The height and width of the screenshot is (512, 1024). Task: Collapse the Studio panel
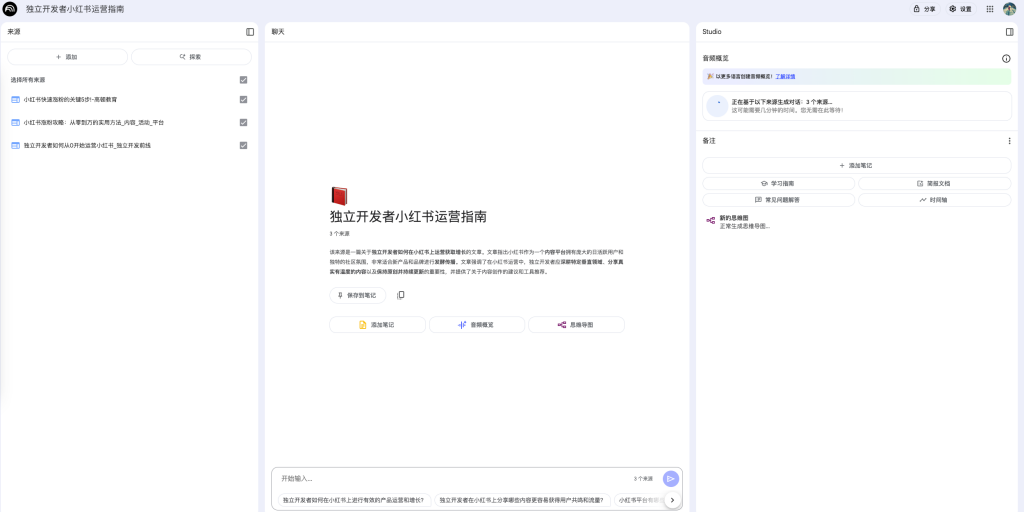(1010, 31)
